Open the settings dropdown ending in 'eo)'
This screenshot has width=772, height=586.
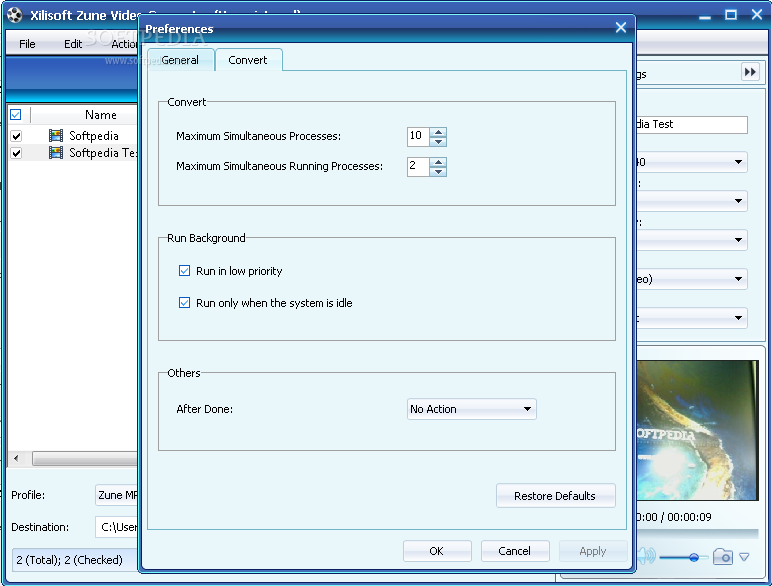[691, 279]
